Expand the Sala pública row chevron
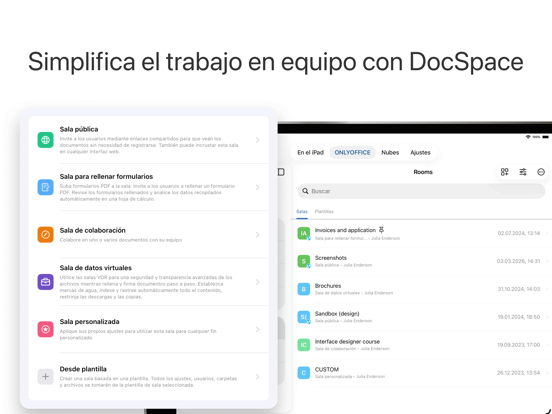The image size is (552, 414). (x=257, y=140)
